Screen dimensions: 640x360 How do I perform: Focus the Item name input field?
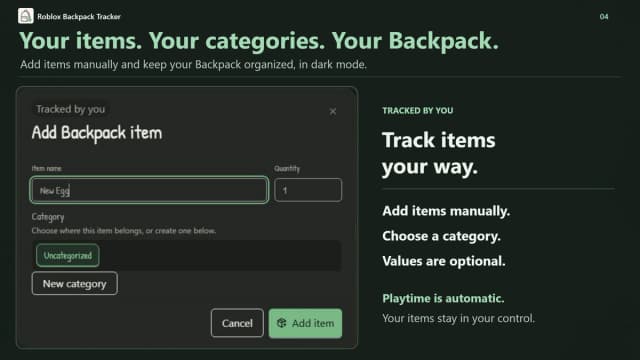tap(149, 190)
